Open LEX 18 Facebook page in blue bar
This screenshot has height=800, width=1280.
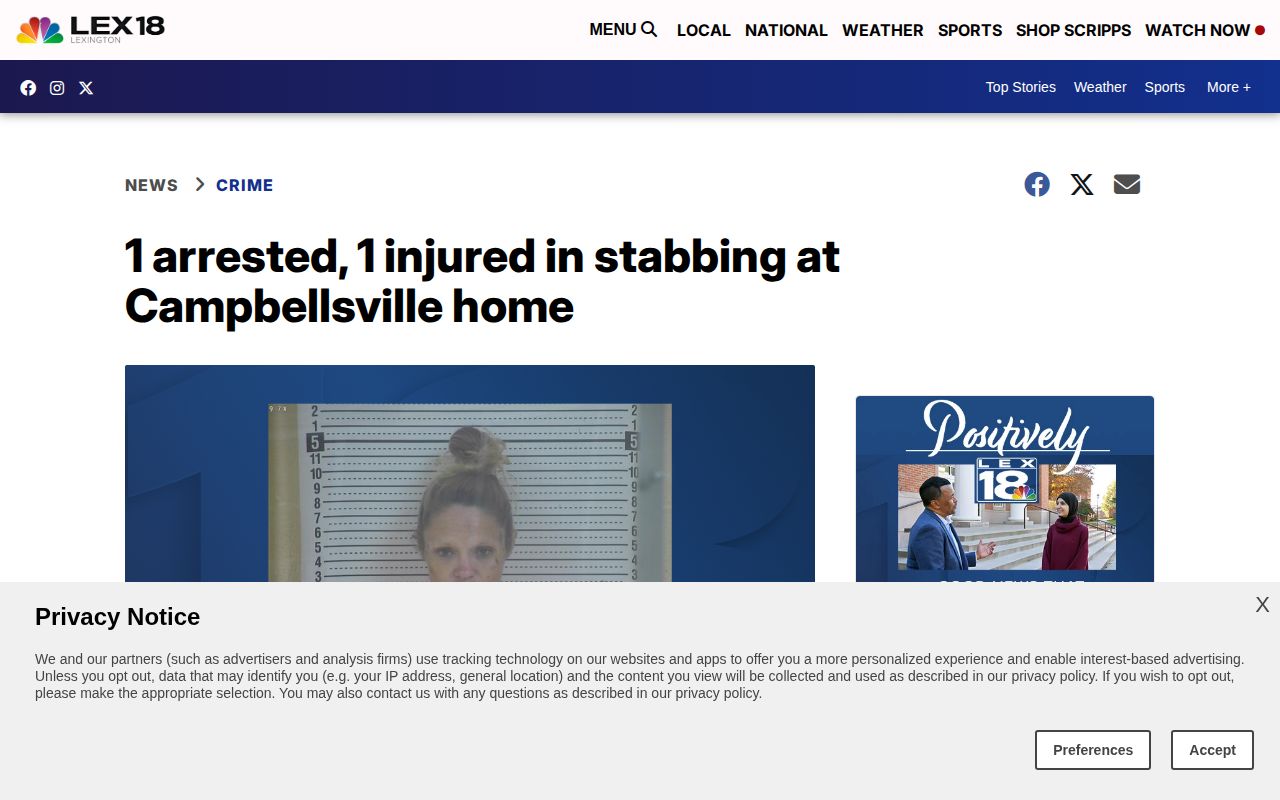28,88
